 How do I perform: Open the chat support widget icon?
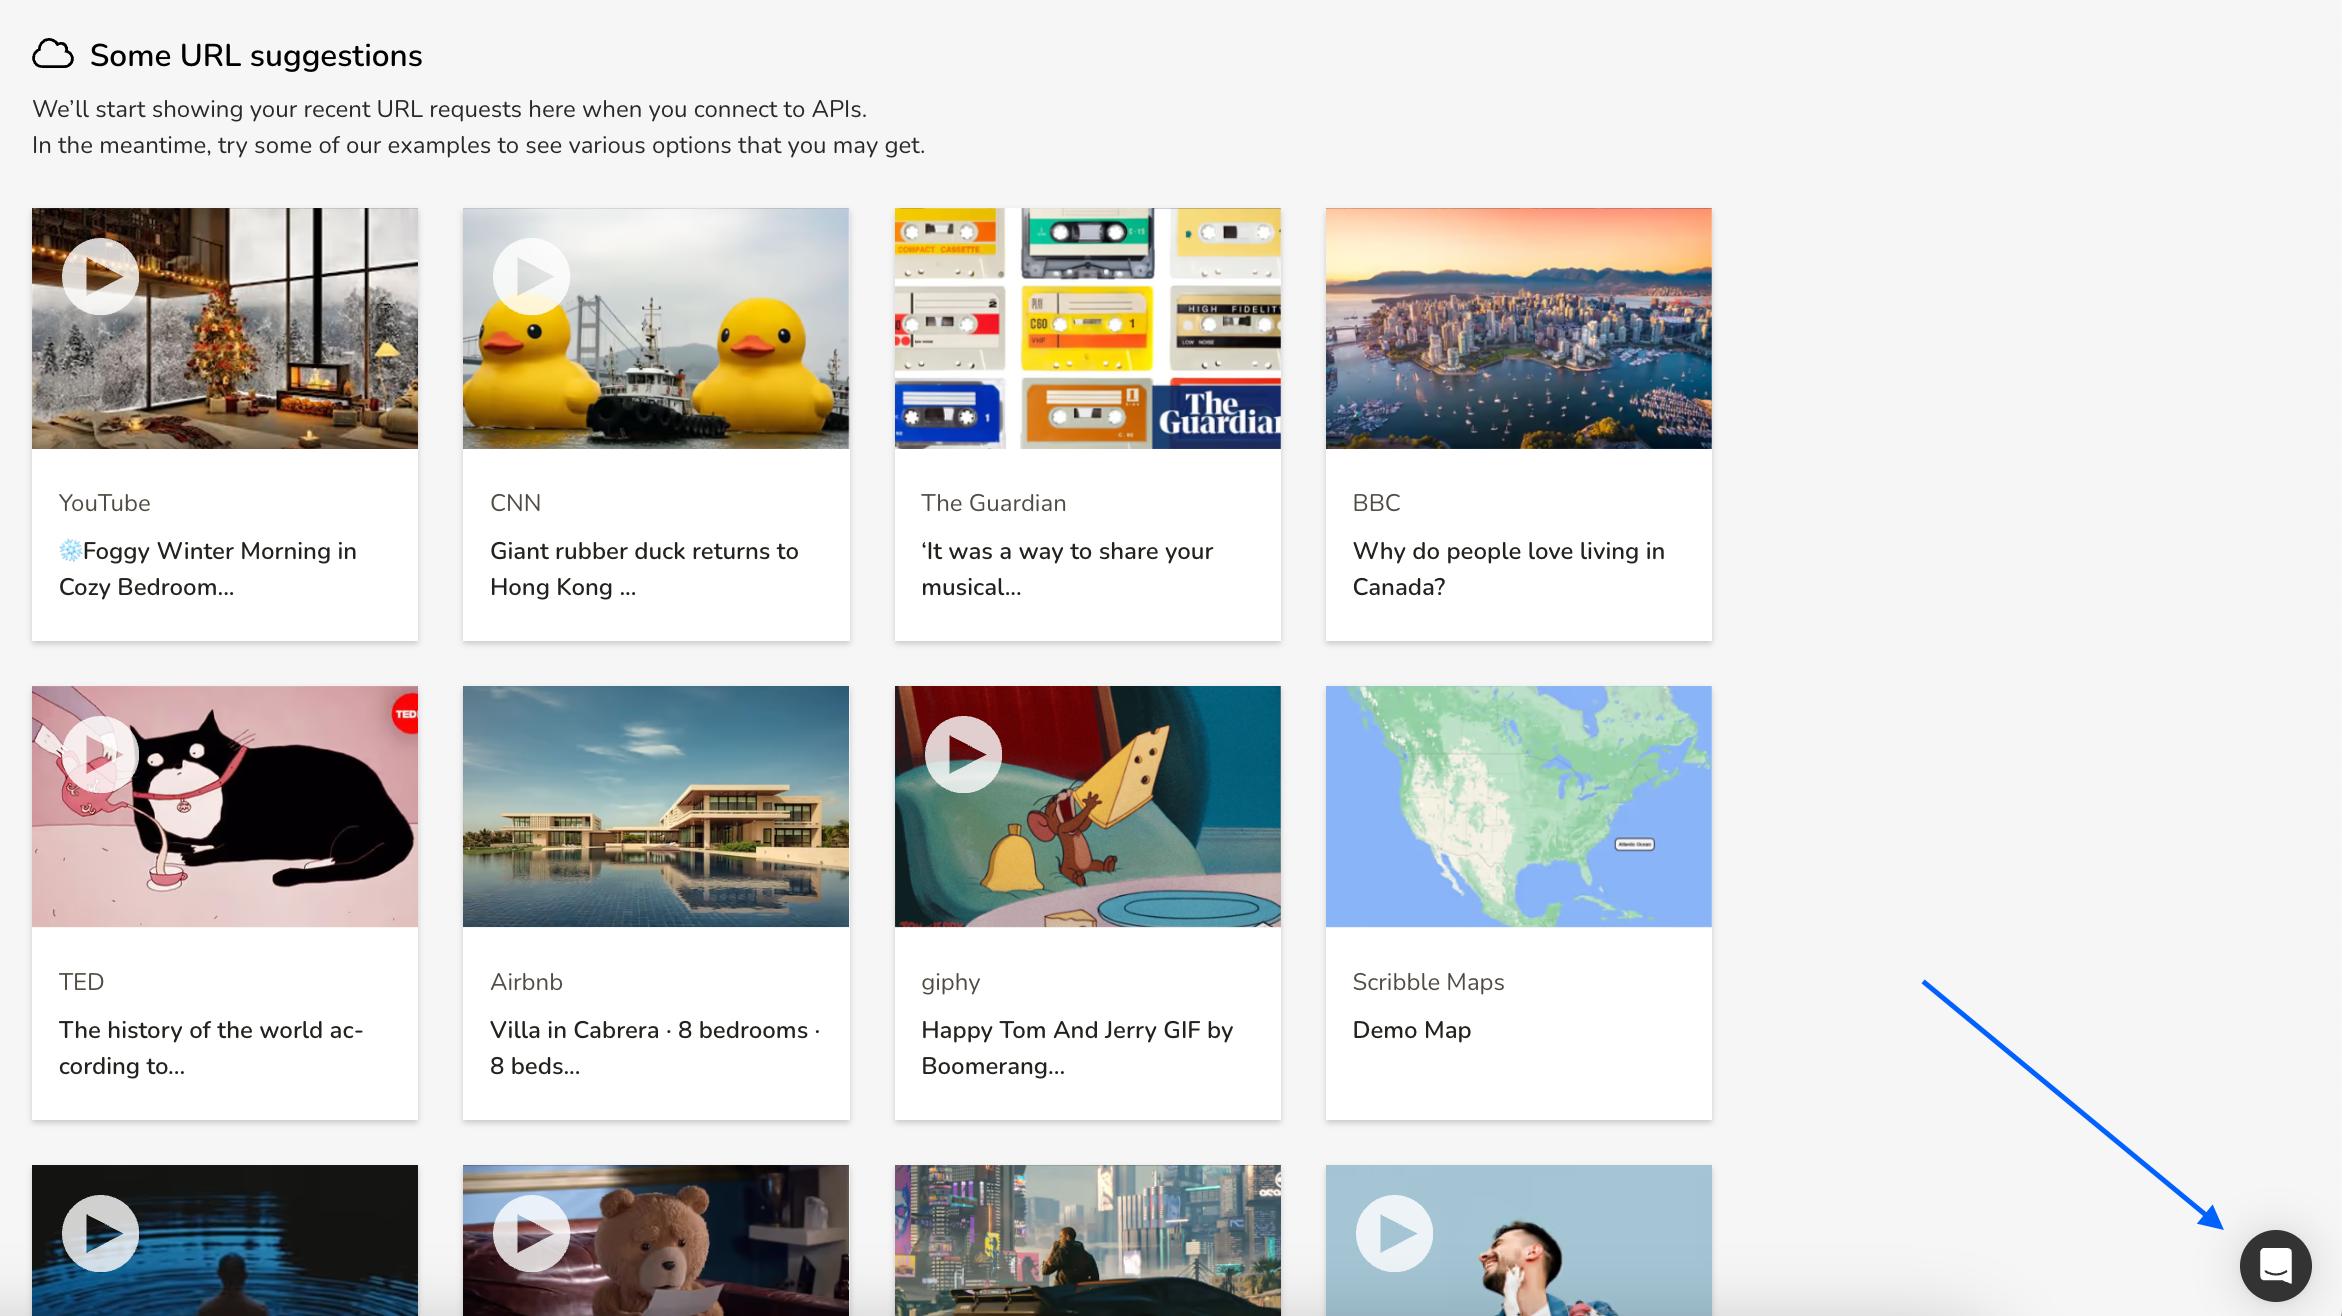point(2275,1265)
